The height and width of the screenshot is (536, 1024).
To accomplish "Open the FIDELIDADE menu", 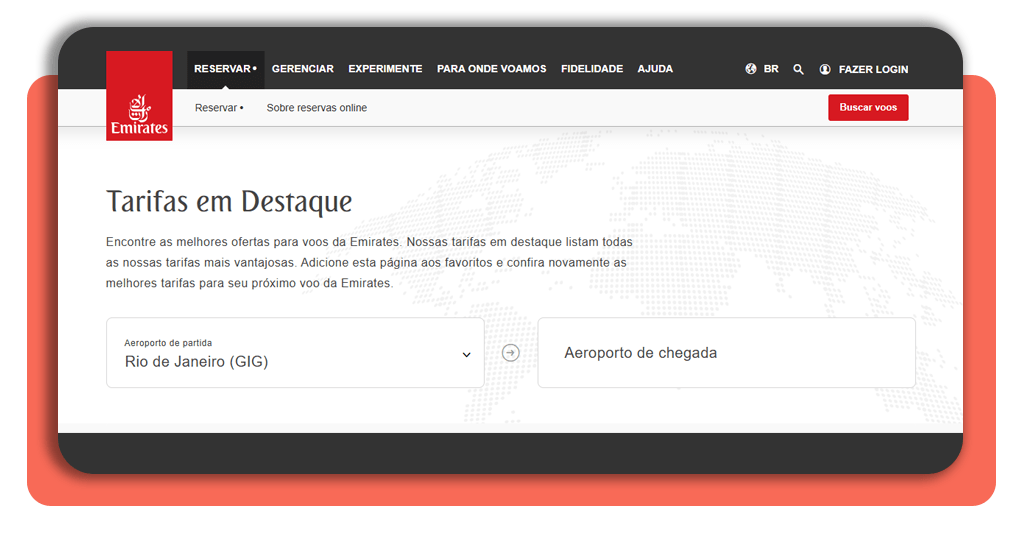I will (x=592, y=69).
